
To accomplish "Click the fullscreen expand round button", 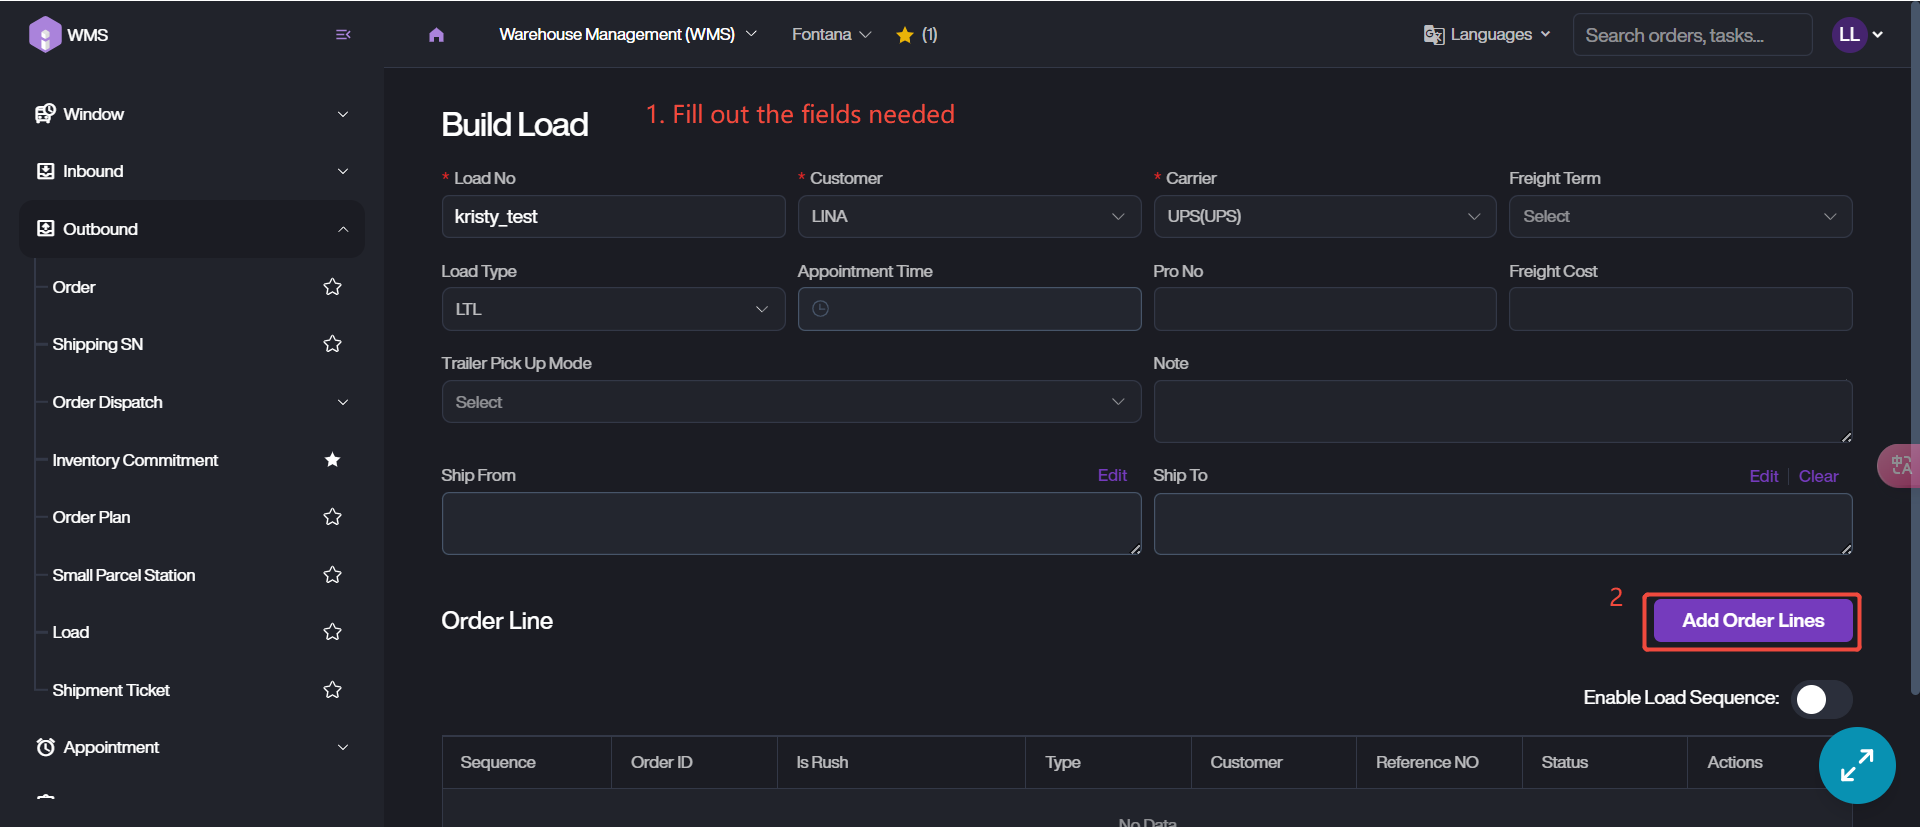I will tap(1857, 765).
